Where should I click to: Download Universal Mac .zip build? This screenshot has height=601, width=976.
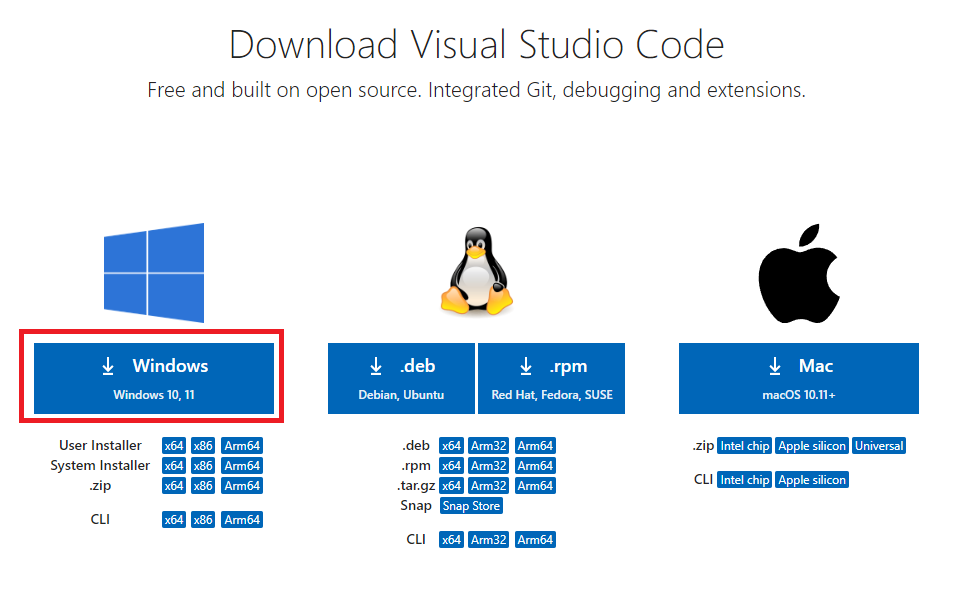[878, 445]
